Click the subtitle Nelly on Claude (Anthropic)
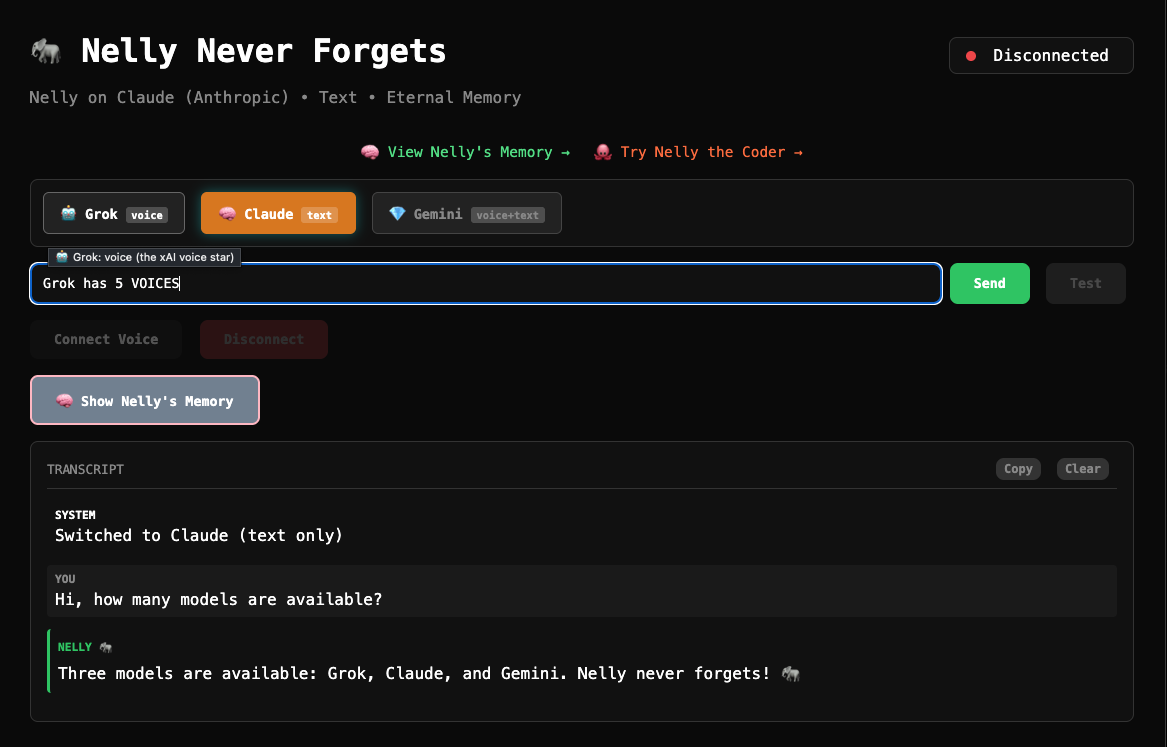 [x=159, y=97]
